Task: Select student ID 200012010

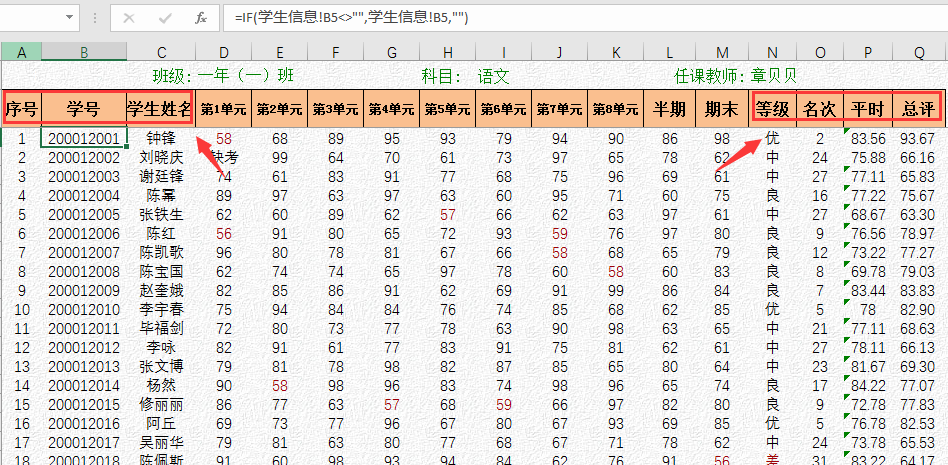Action: [x=84, y=310]
